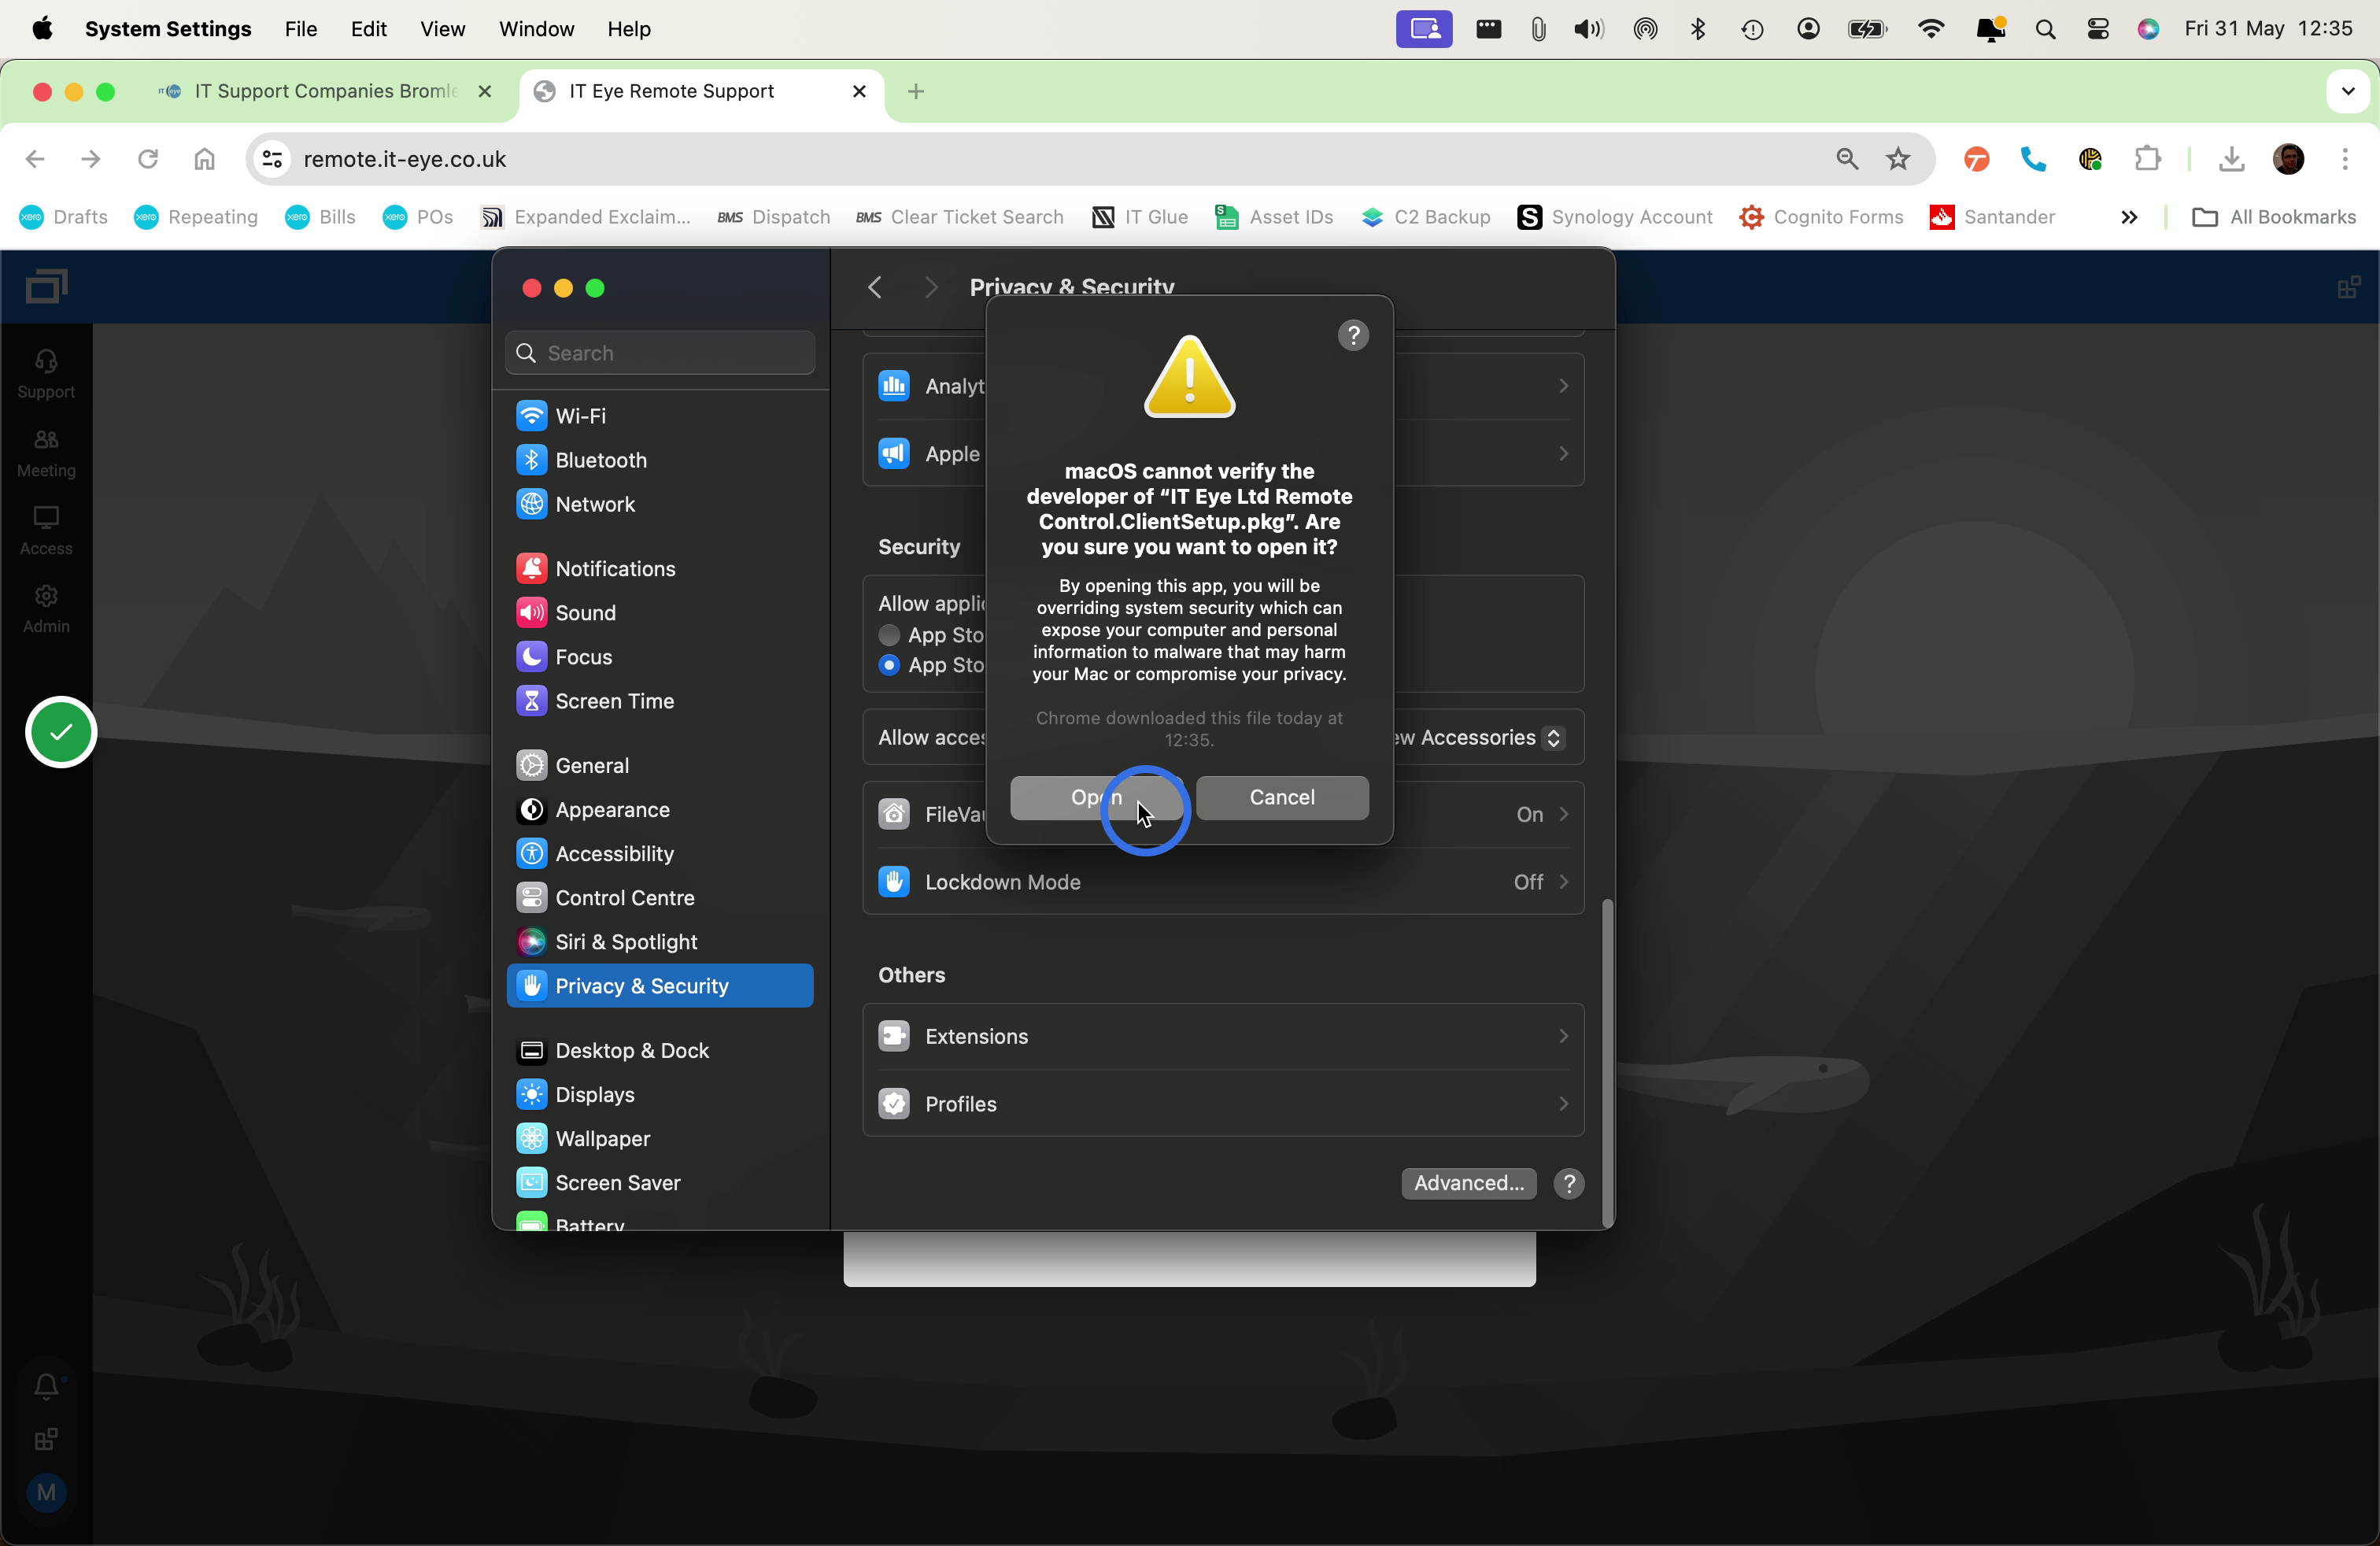Expand the Analytics row chevron
The image size is (2380, 1546).
tap(1563, 386)
